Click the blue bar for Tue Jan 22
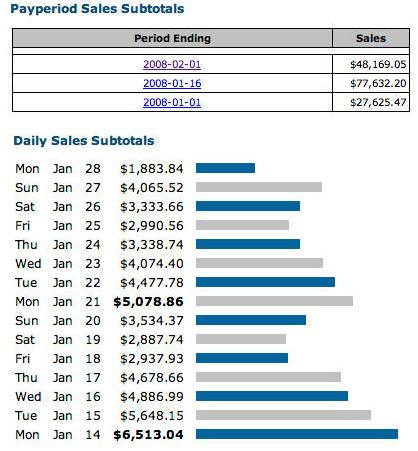The height and width of the screenshot is (451, 418). [x=265, y=282]
